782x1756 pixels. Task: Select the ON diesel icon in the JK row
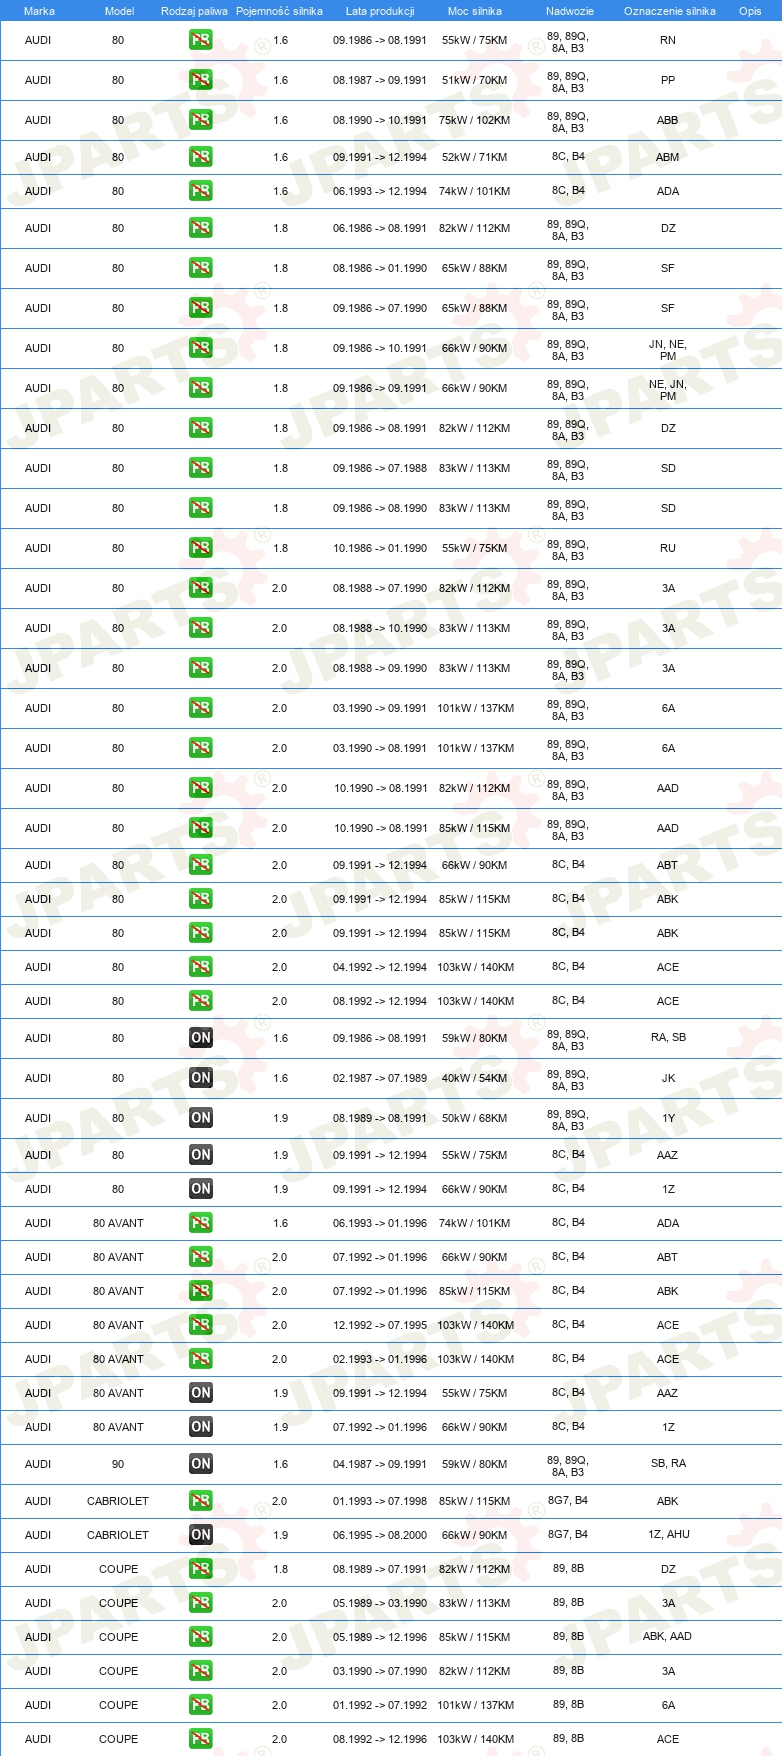(x=201, y=1078)
